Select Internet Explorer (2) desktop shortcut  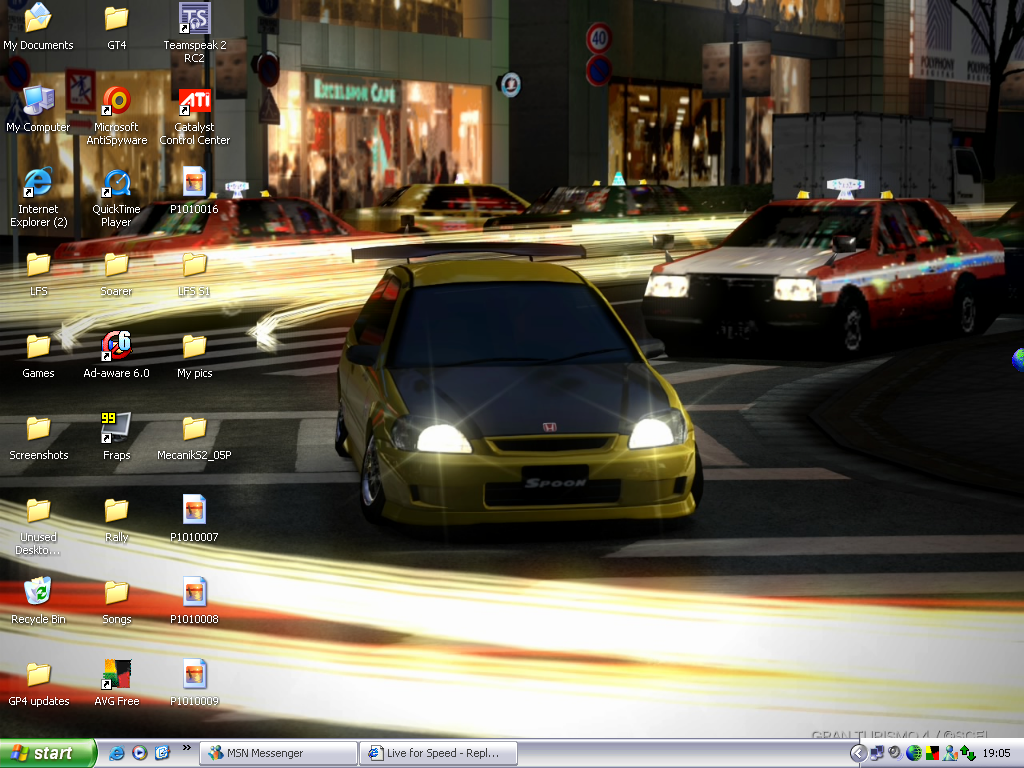pos(38,197)
